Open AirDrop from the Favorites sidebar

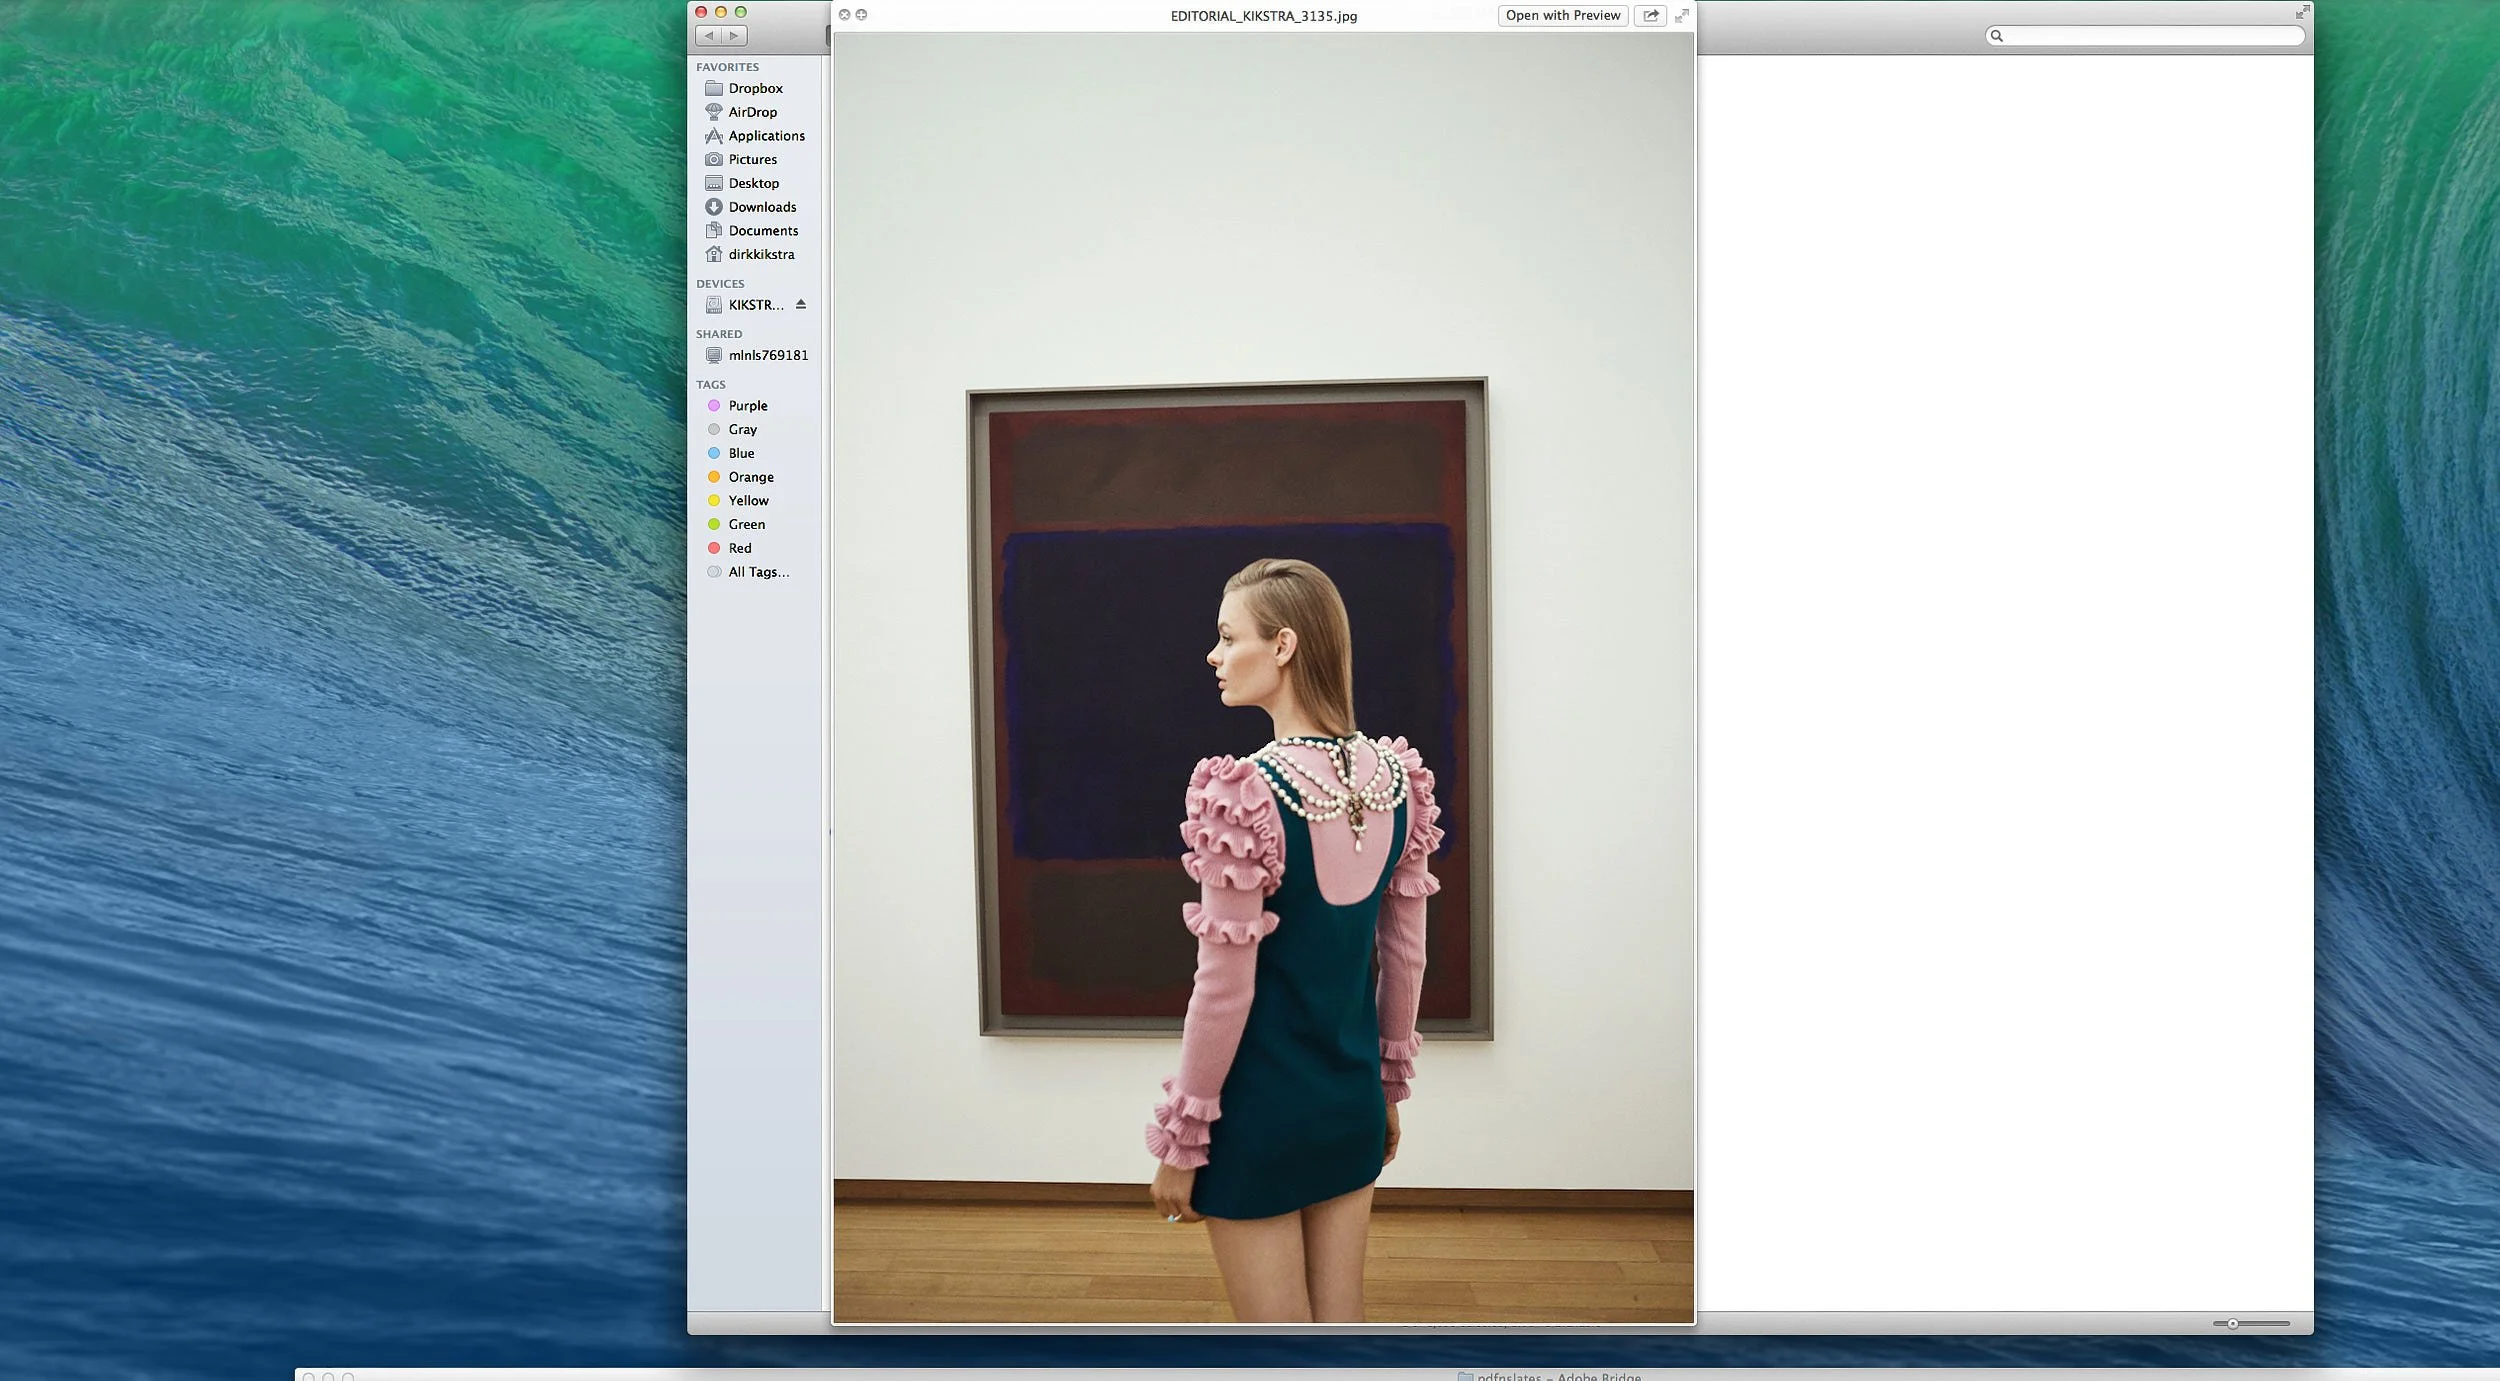753,112
